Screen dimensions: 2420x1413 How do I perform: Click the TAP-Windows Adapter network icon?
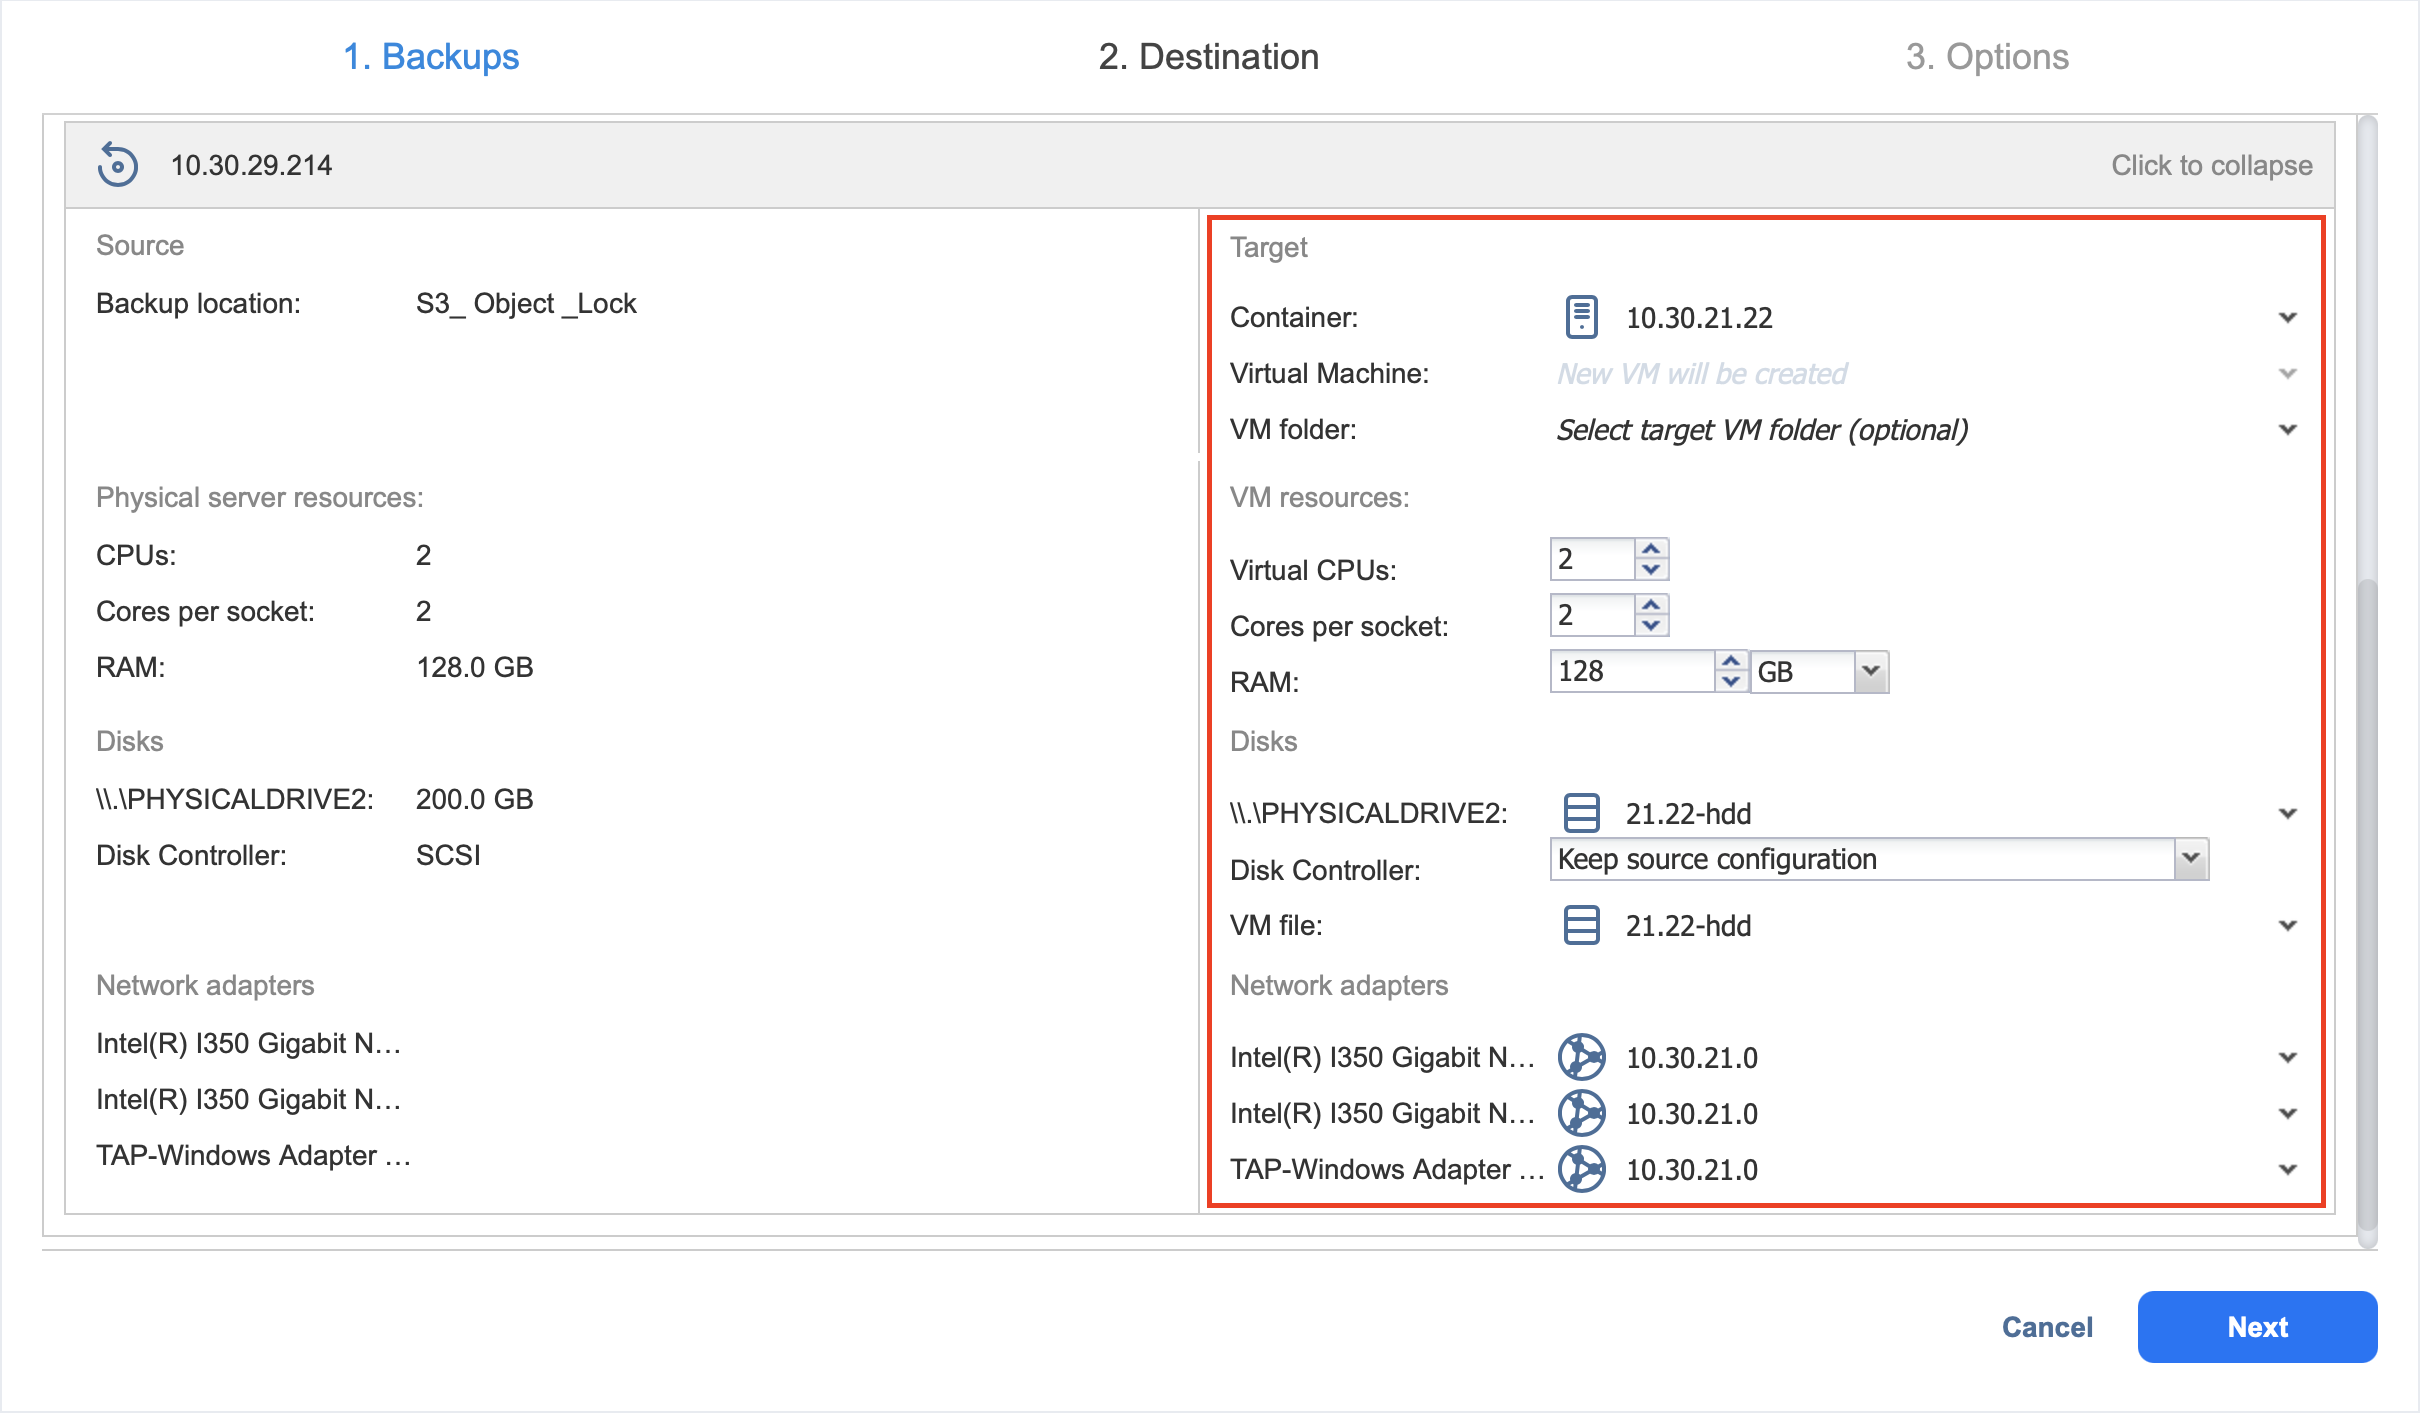(1581, 1169)
